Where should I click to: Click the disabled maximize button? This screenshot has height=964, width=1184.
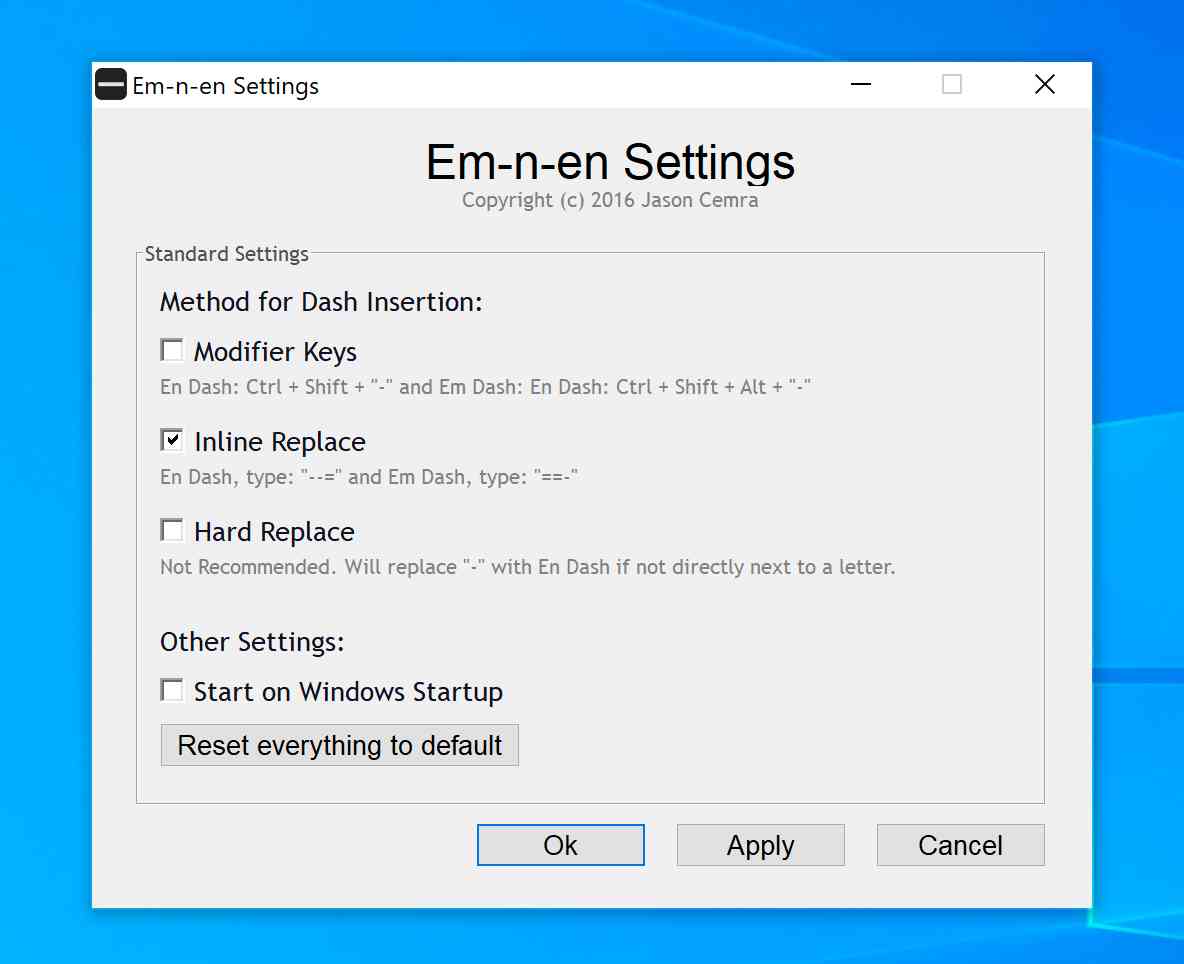(952, 84)
